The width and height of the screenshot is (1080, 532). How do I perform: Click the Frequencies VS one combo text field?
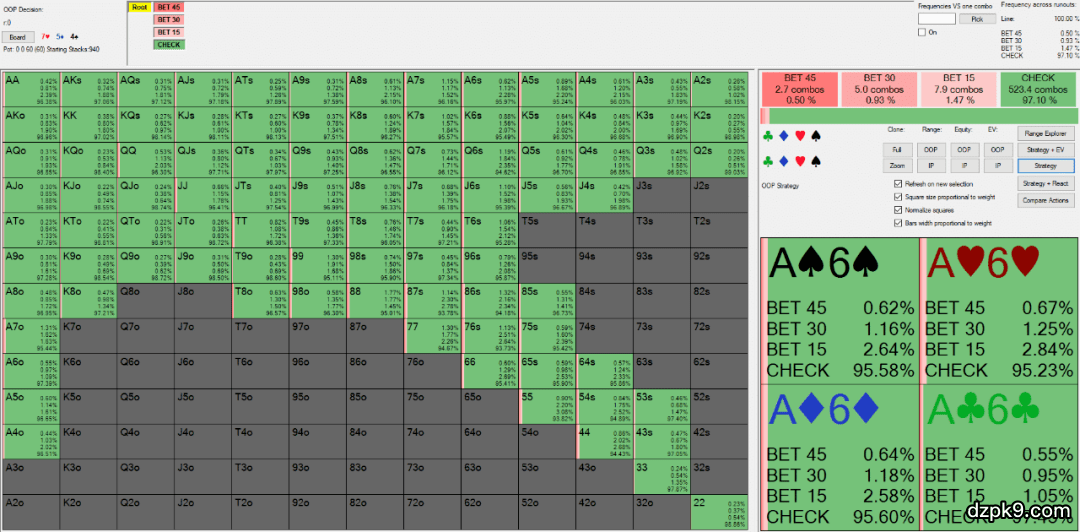click(x=937, y=18)
